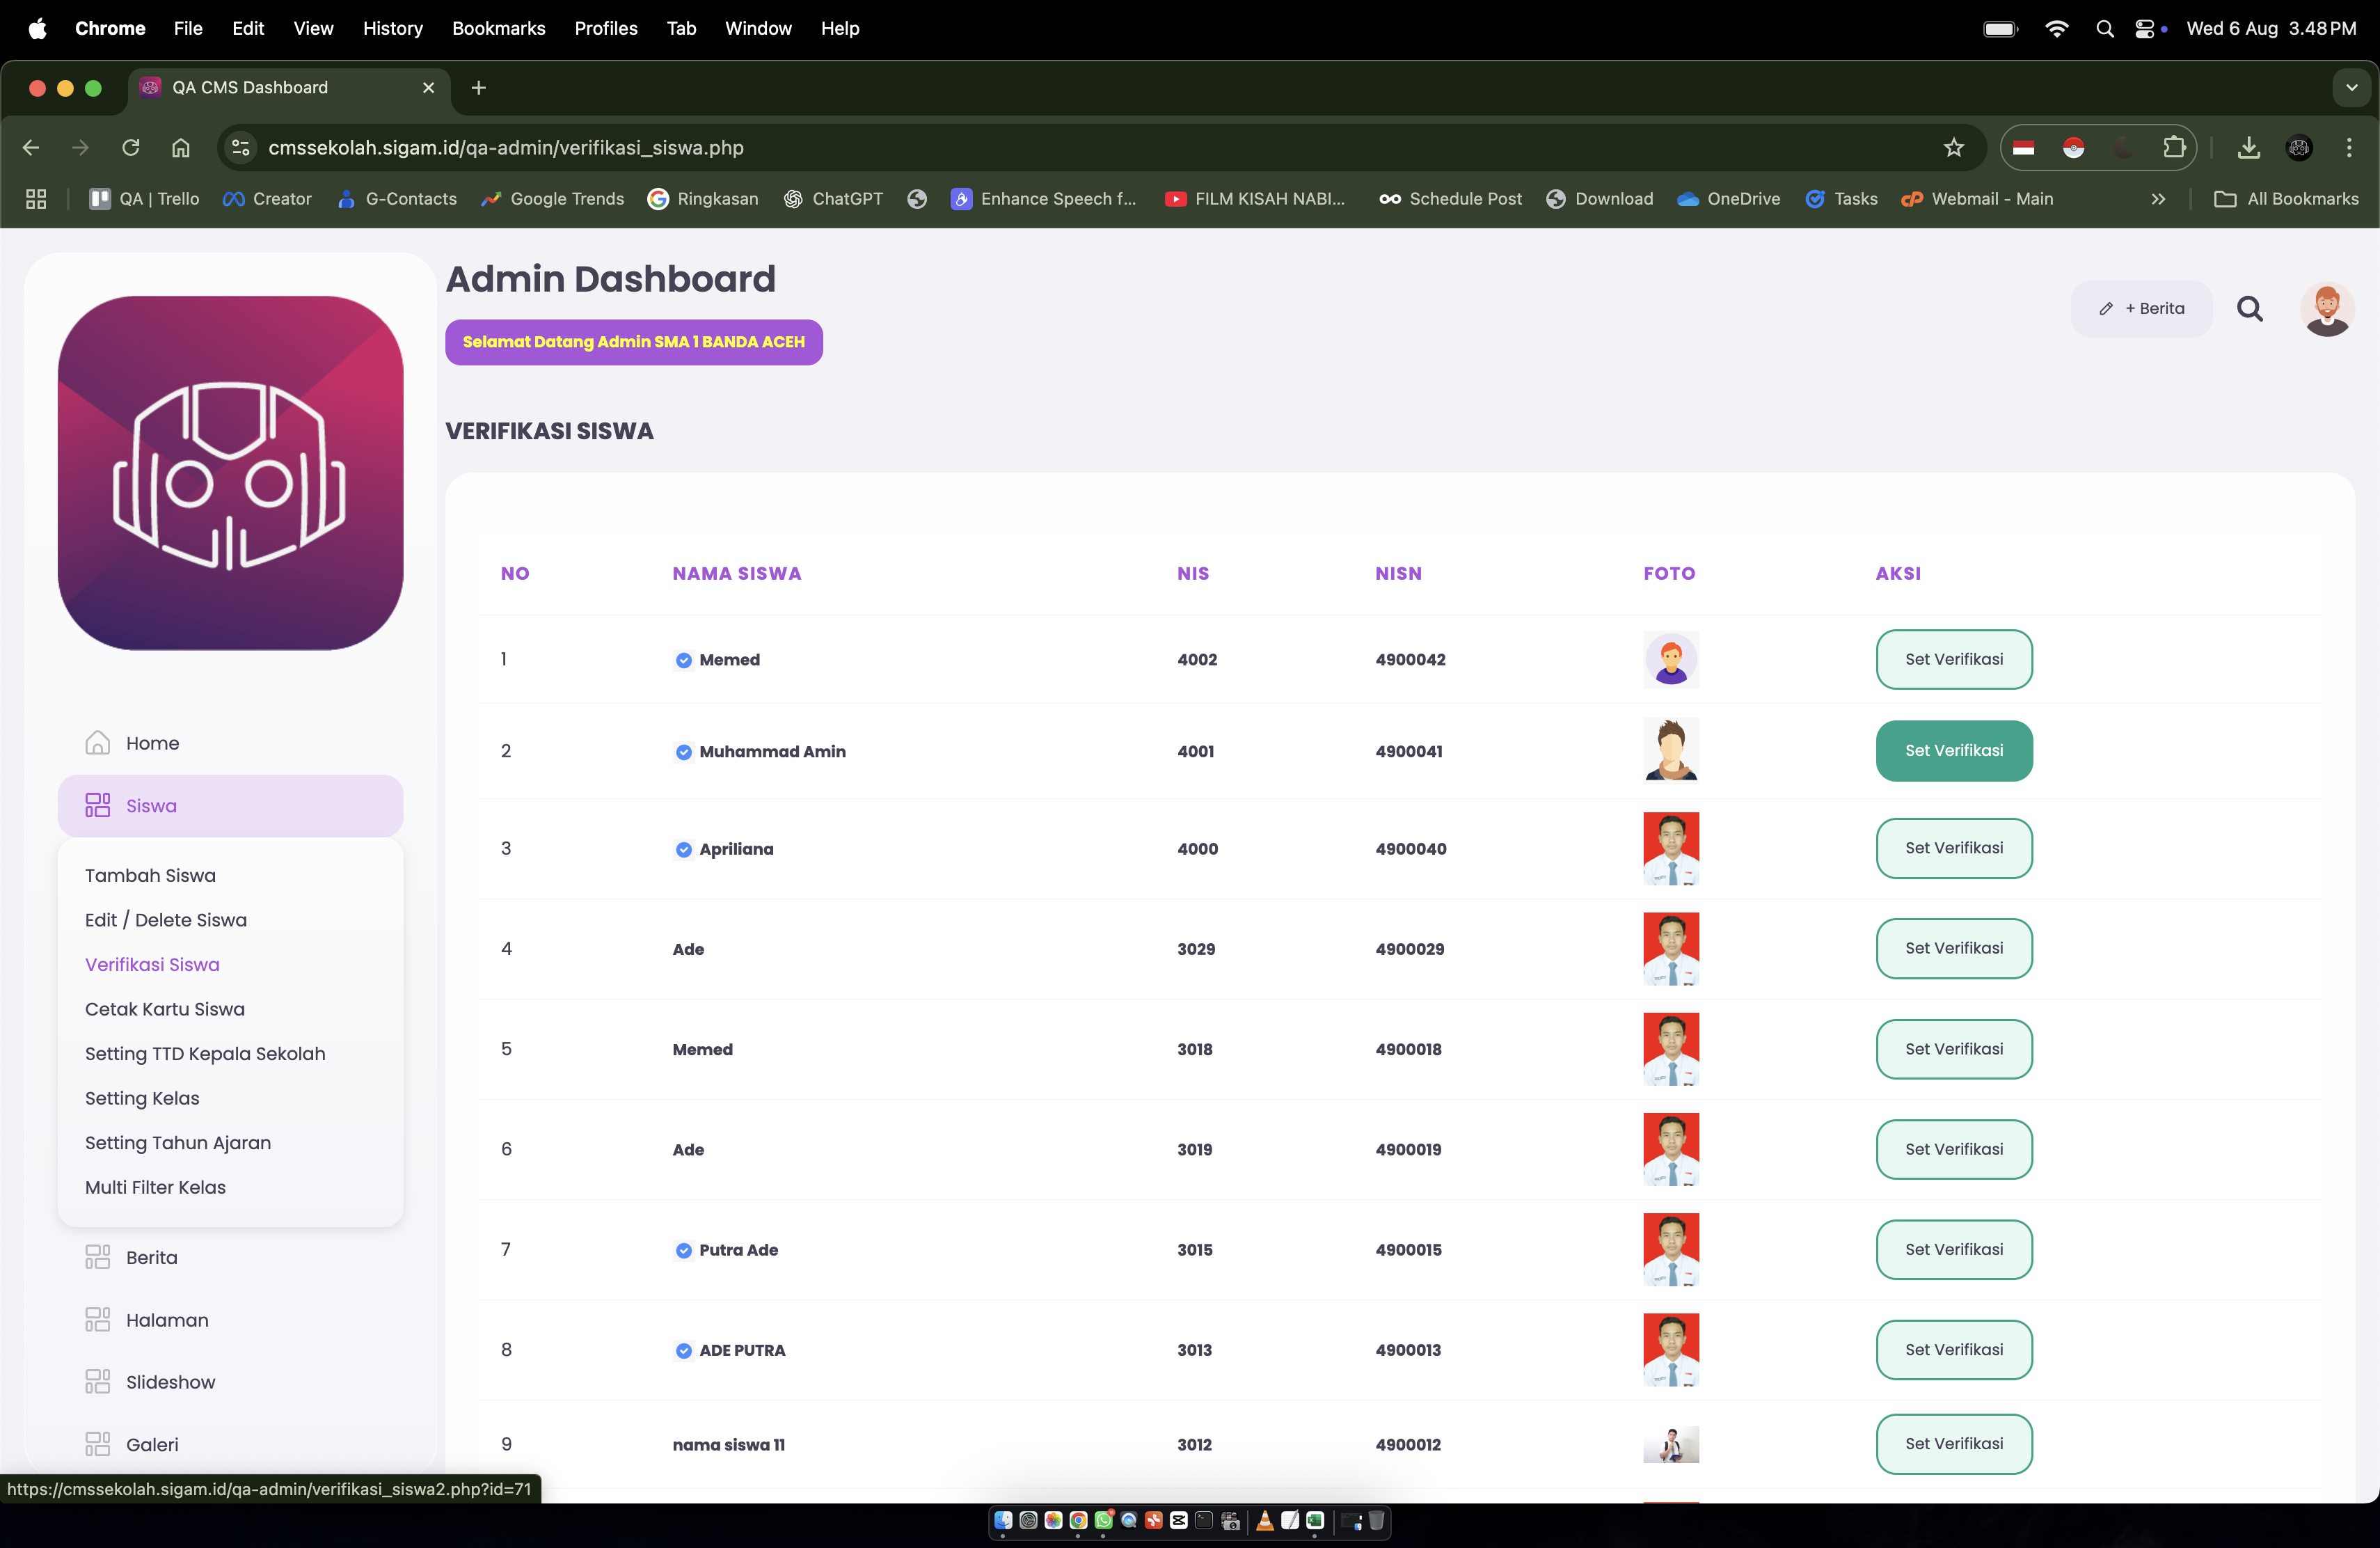Open the tab search dropdown arrow
Viewport: 2380px width, 1548px height.
pyautogui.click(x=2351, y=88)
